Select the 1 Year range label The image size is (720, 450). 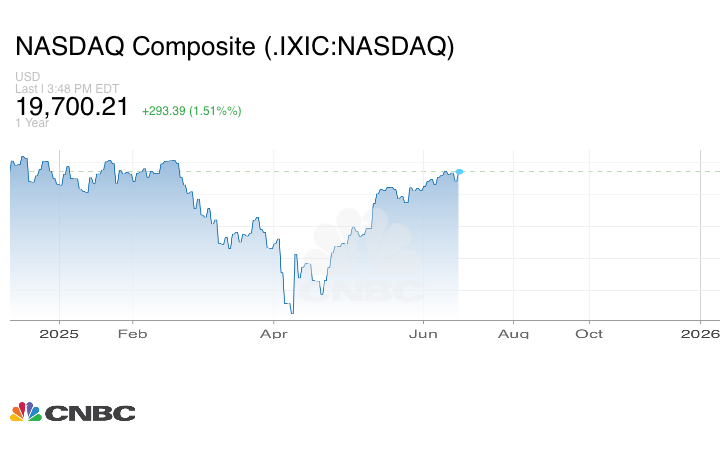[32, 123]
